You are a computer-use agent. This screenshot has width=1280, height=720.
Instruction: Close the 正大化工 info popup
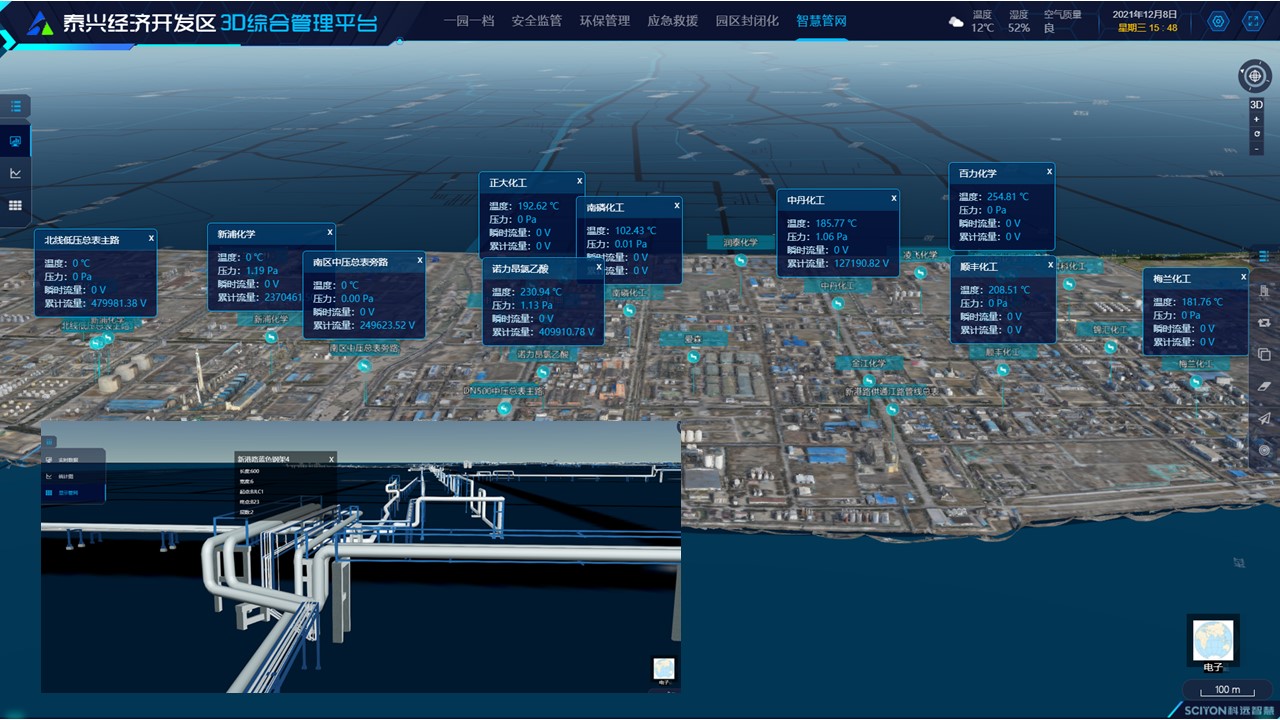579,182
